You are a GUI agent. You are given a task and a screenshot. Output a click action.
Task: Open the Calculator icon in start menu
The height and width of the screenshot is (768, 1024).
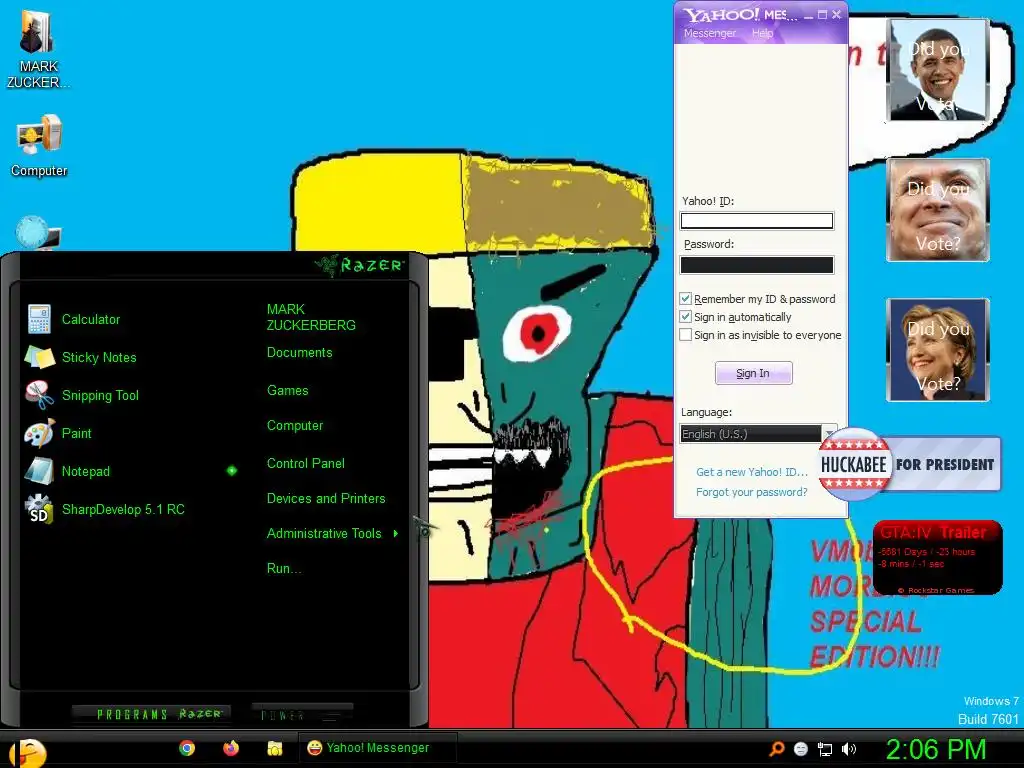[x=39, y=319]
